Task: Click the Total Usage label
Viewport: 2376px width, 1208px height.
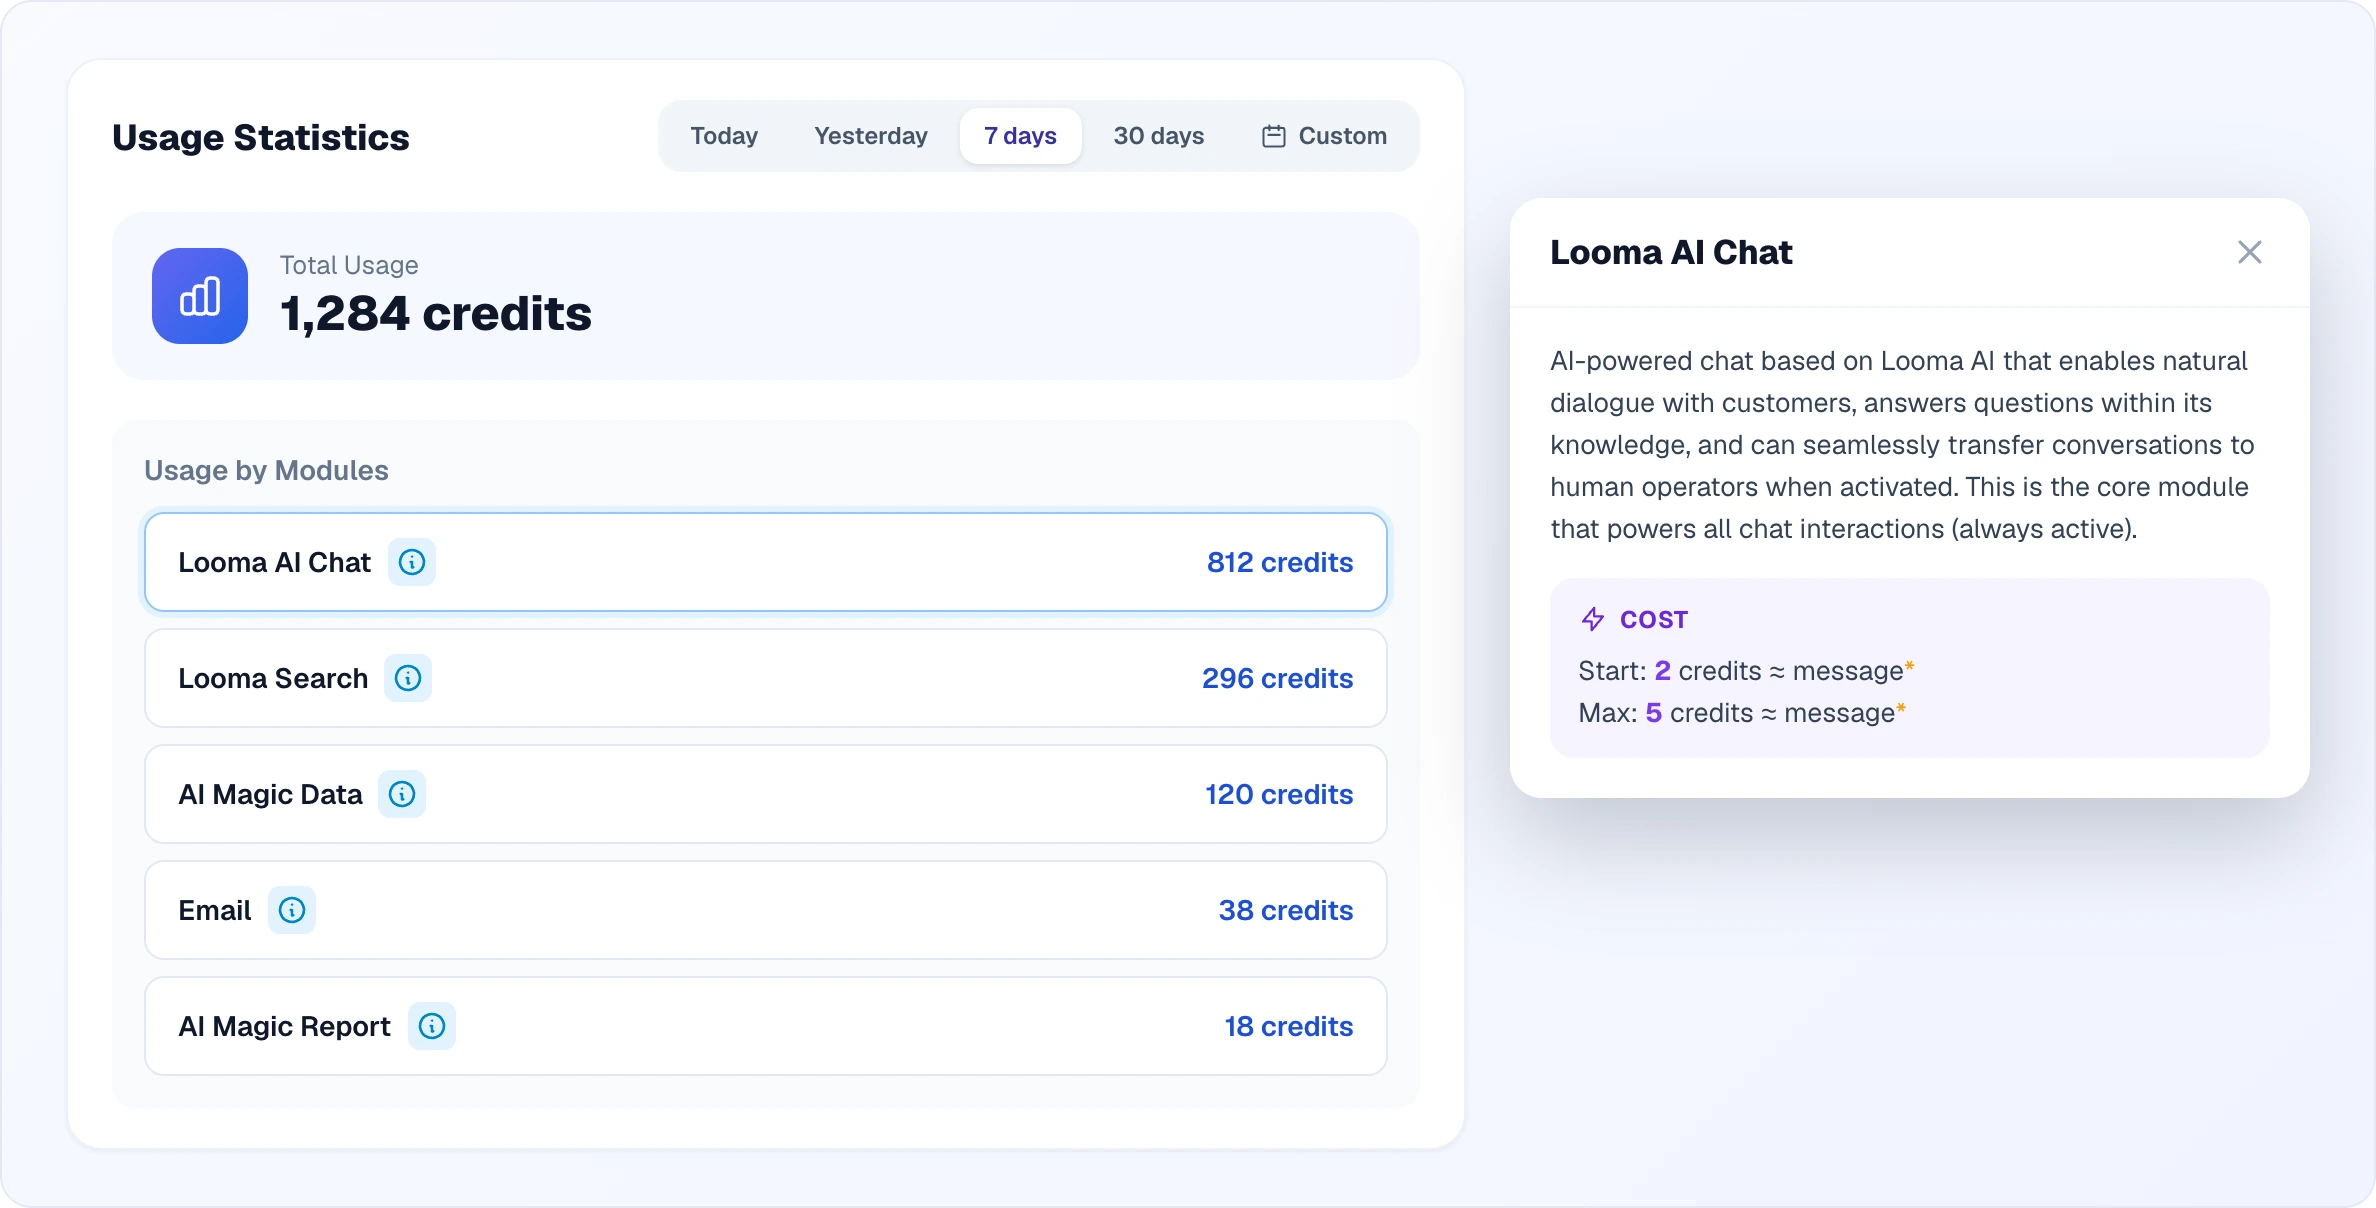Action: point(349,265)
